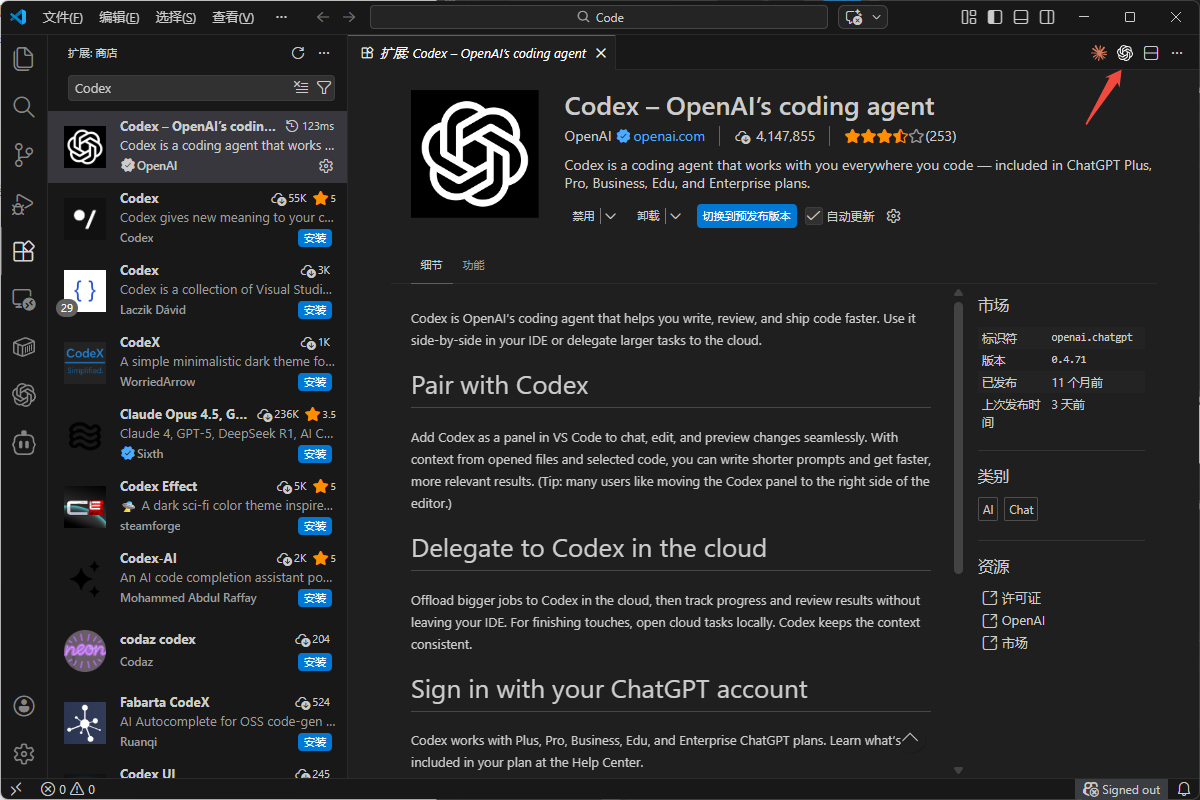Install the Codex Effect extension

point(315,526)
